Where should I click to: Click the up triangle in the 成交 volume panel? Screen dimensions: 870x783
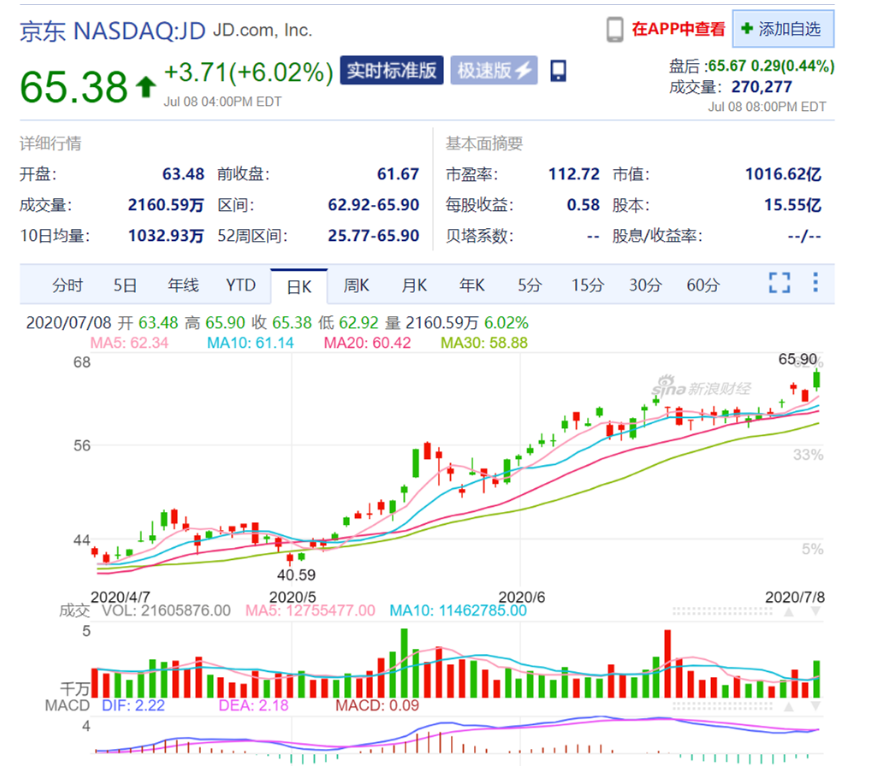coord(788,612)
